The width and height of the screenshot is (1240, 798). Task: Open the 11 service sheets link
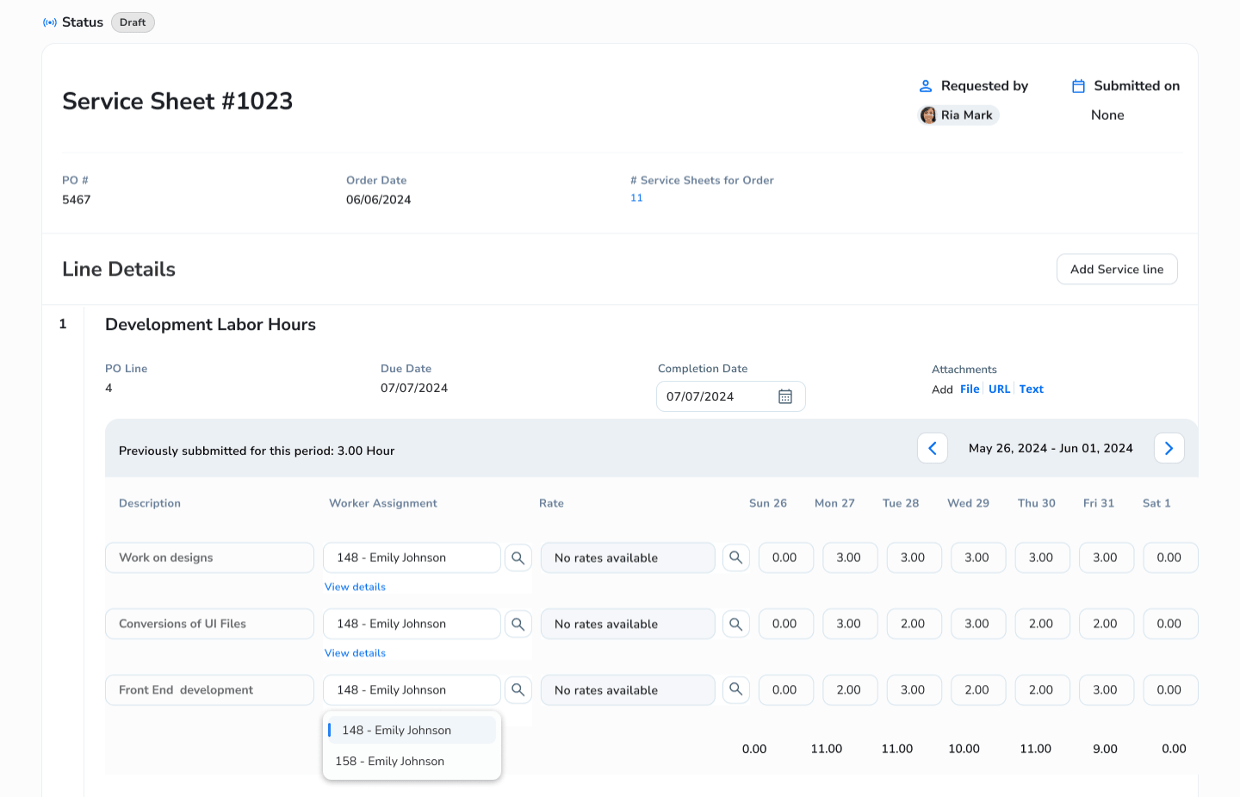pyautogui.click(x=636, y=198)
